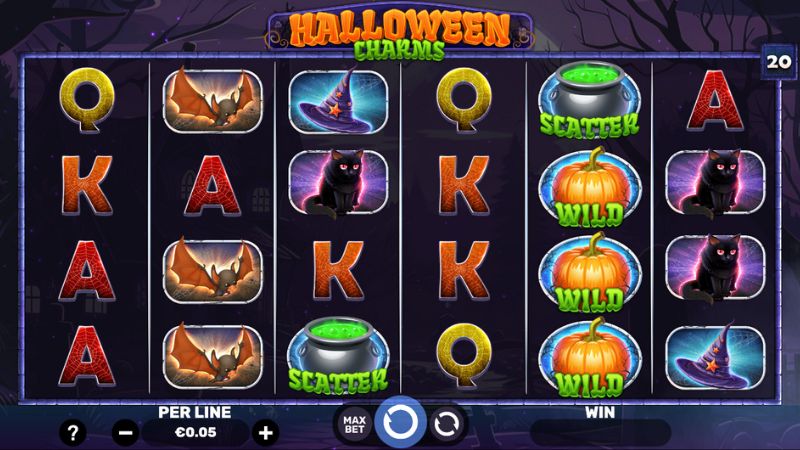Screen dimensions: 800x450
Task: Select the €0.05 per line value field
Action: (195, 433)
